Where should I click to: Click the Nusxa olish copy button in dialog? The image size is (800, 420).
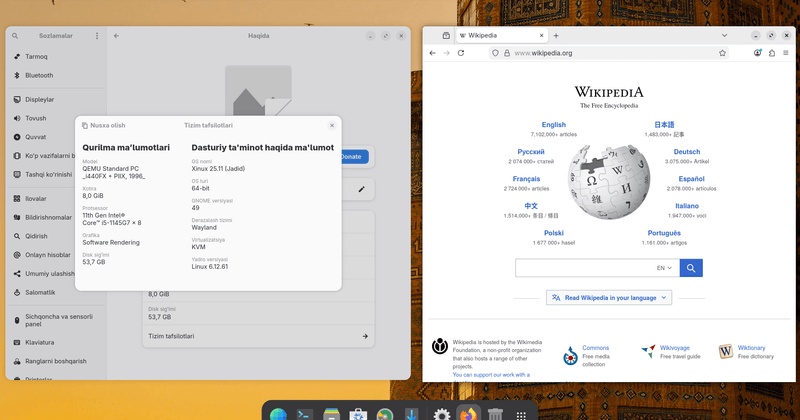click(104, 125)
